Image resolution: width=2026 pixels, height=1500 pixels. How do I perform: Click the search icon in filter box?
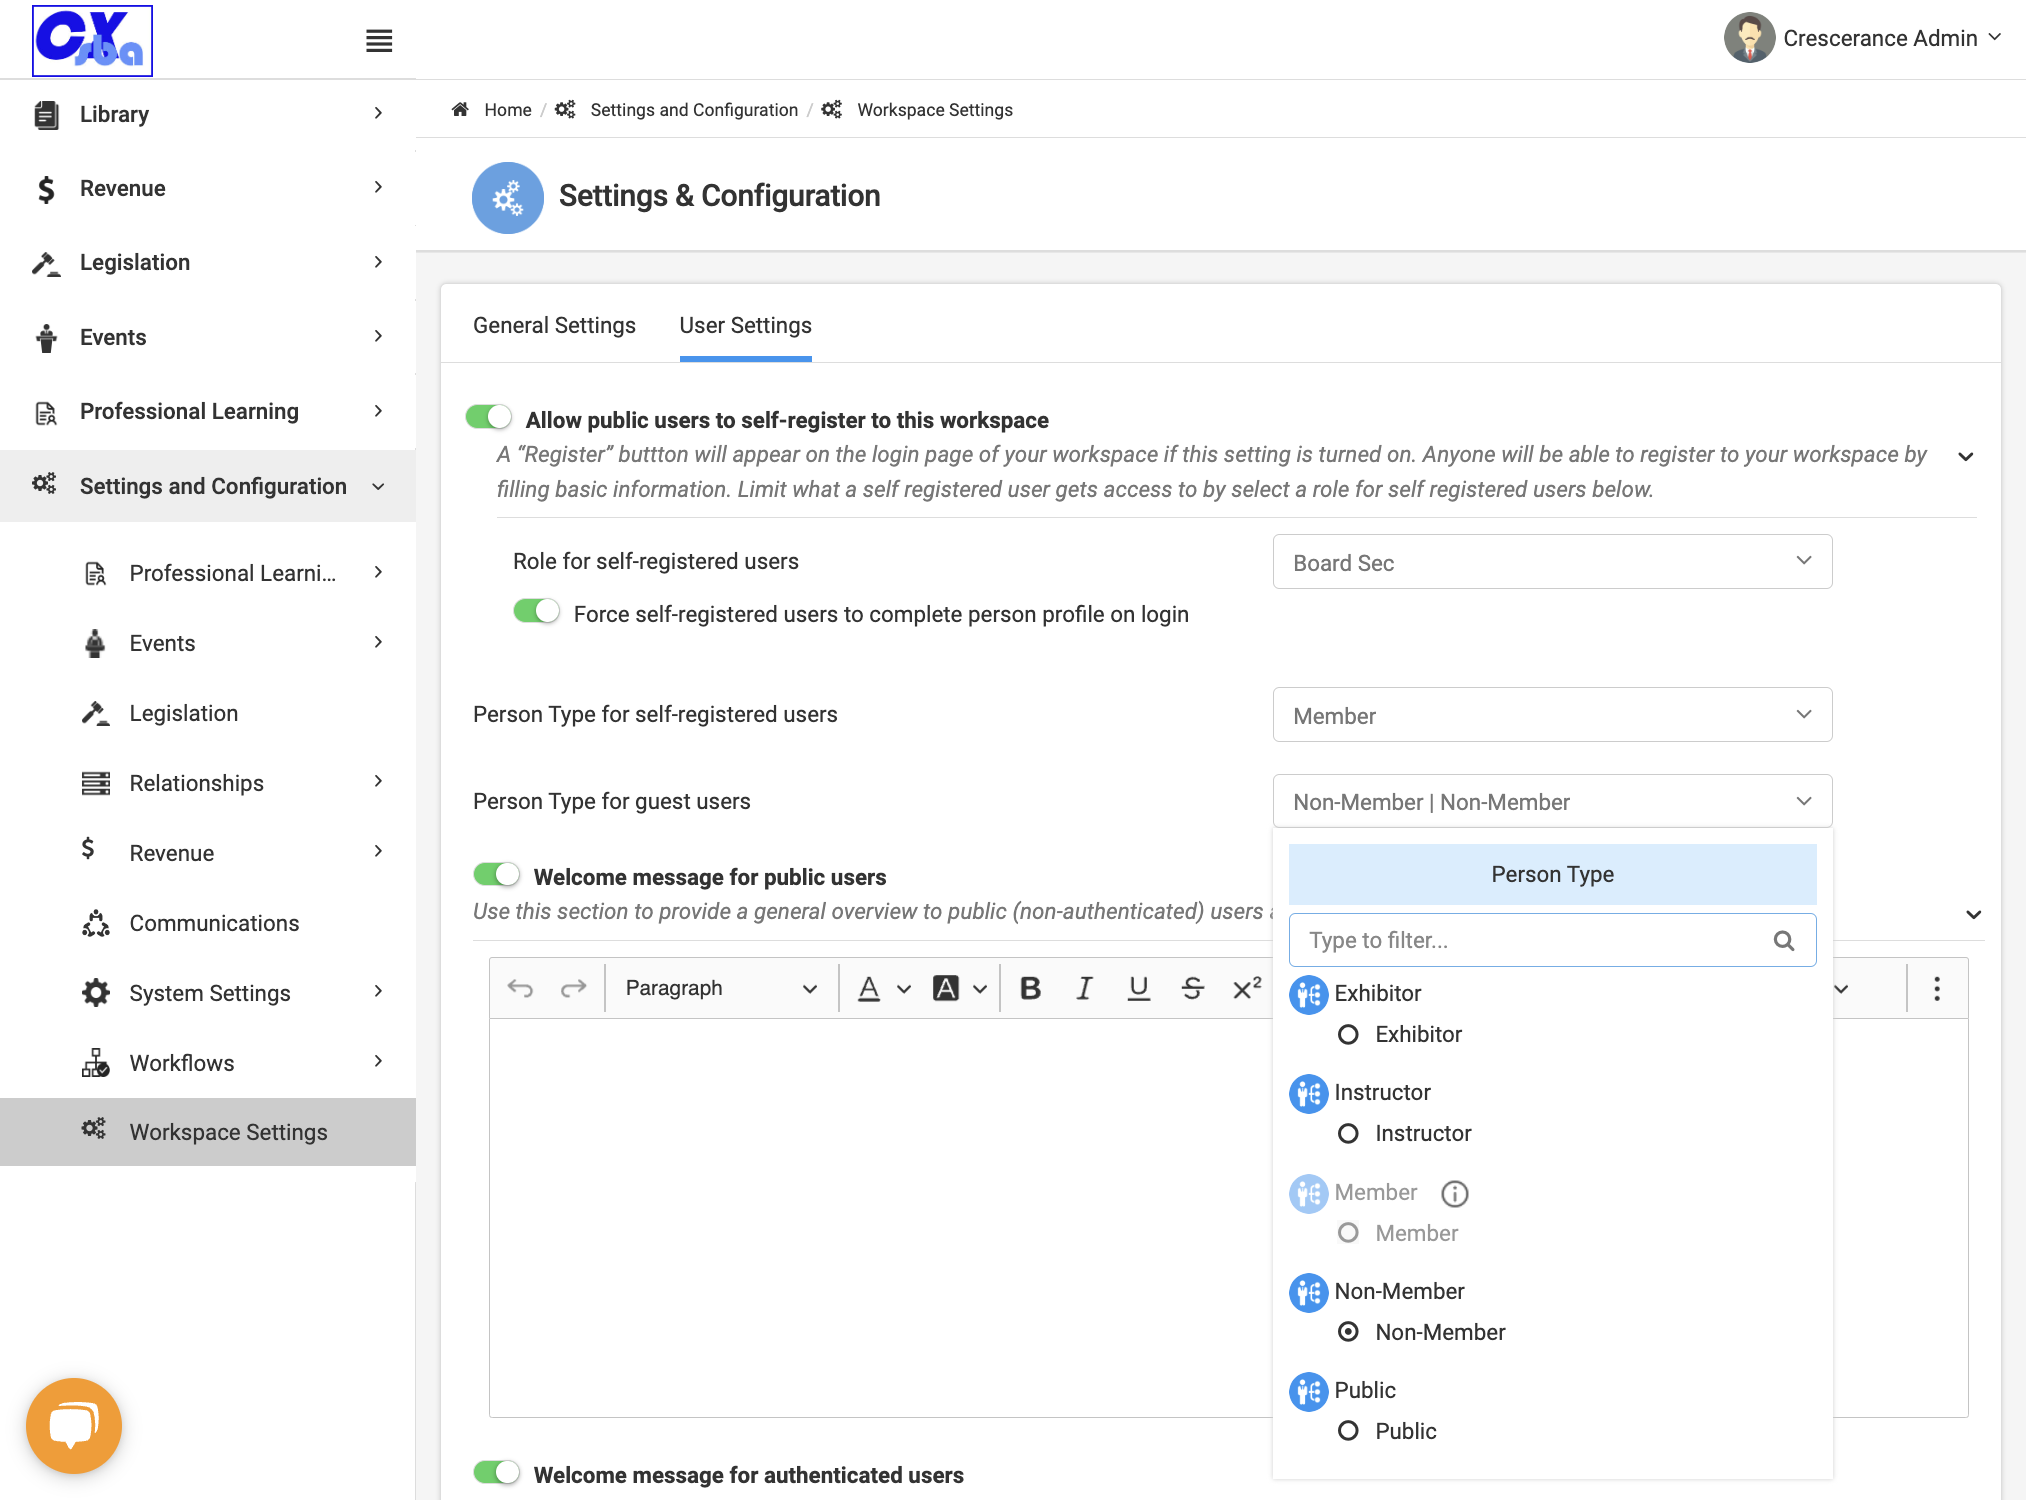coord(1784,941)
